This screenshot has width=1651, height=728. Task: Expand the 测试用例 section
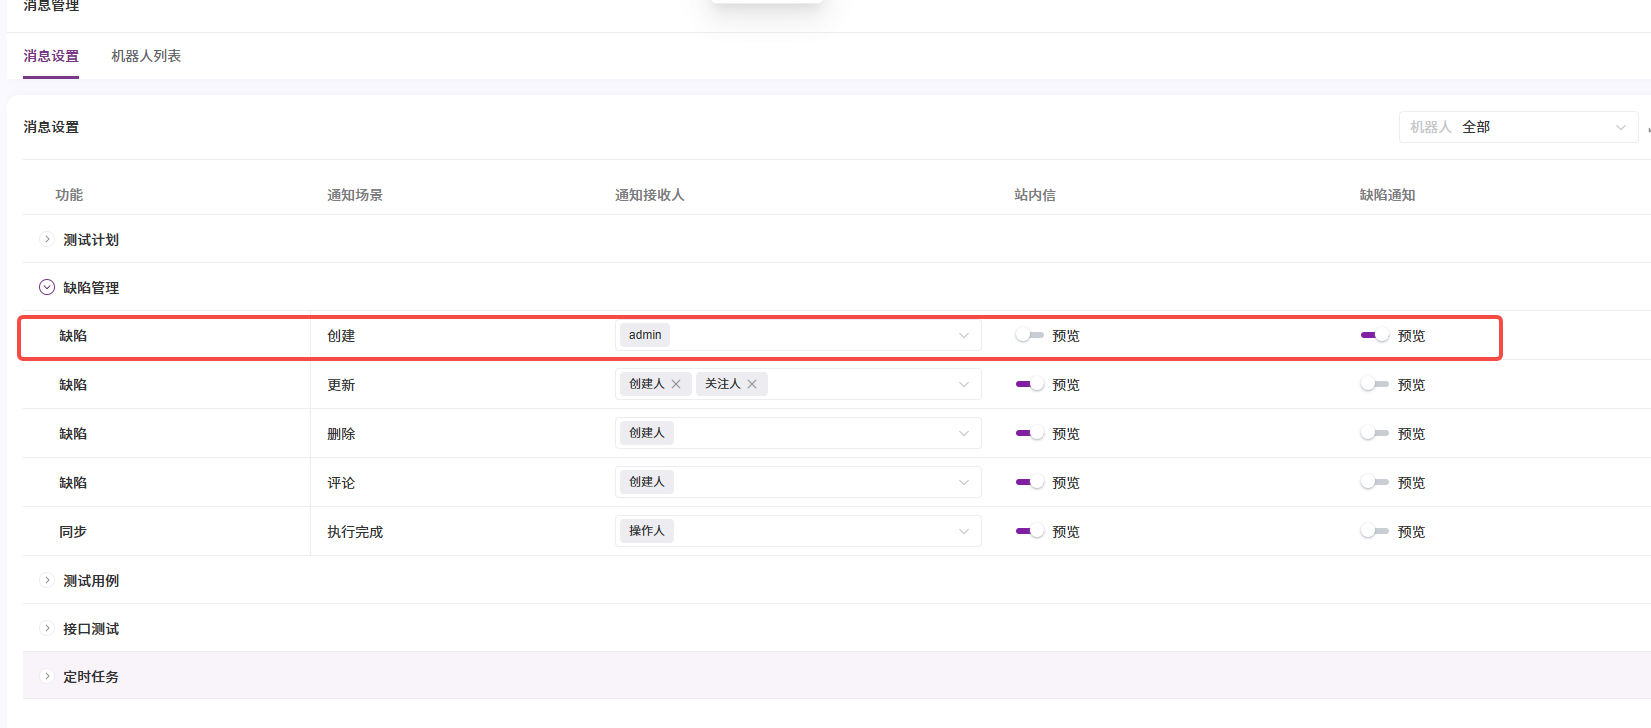(x=47, y=581)
